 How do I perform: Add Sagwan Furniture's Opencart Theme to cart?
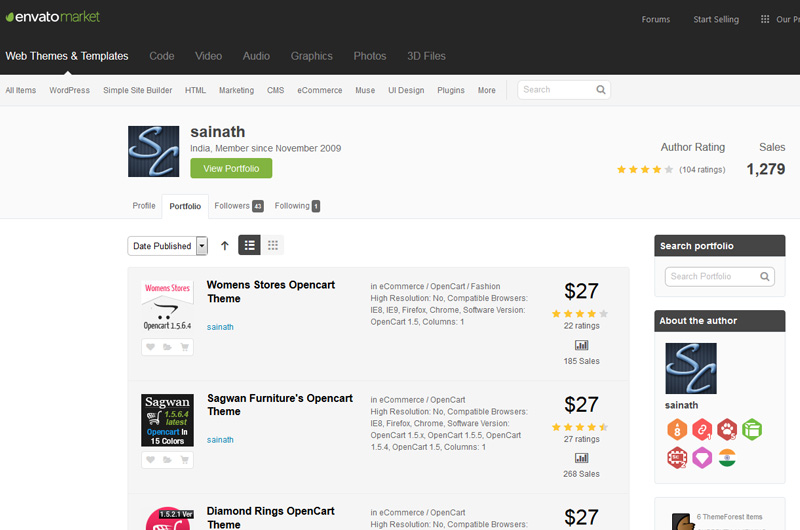185,460
